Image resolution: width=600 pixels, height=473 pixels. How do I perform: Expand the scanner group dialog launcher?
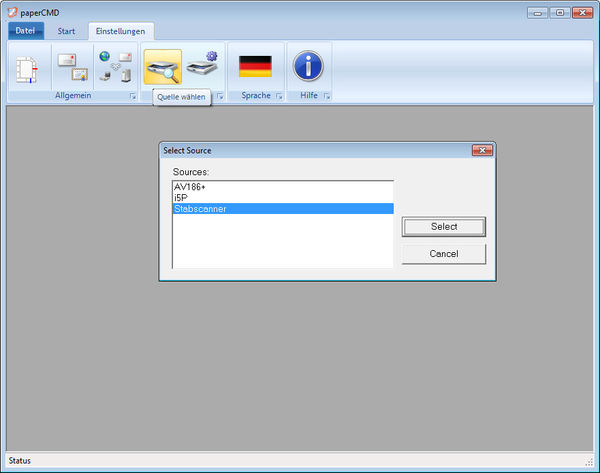pos(220,96)
